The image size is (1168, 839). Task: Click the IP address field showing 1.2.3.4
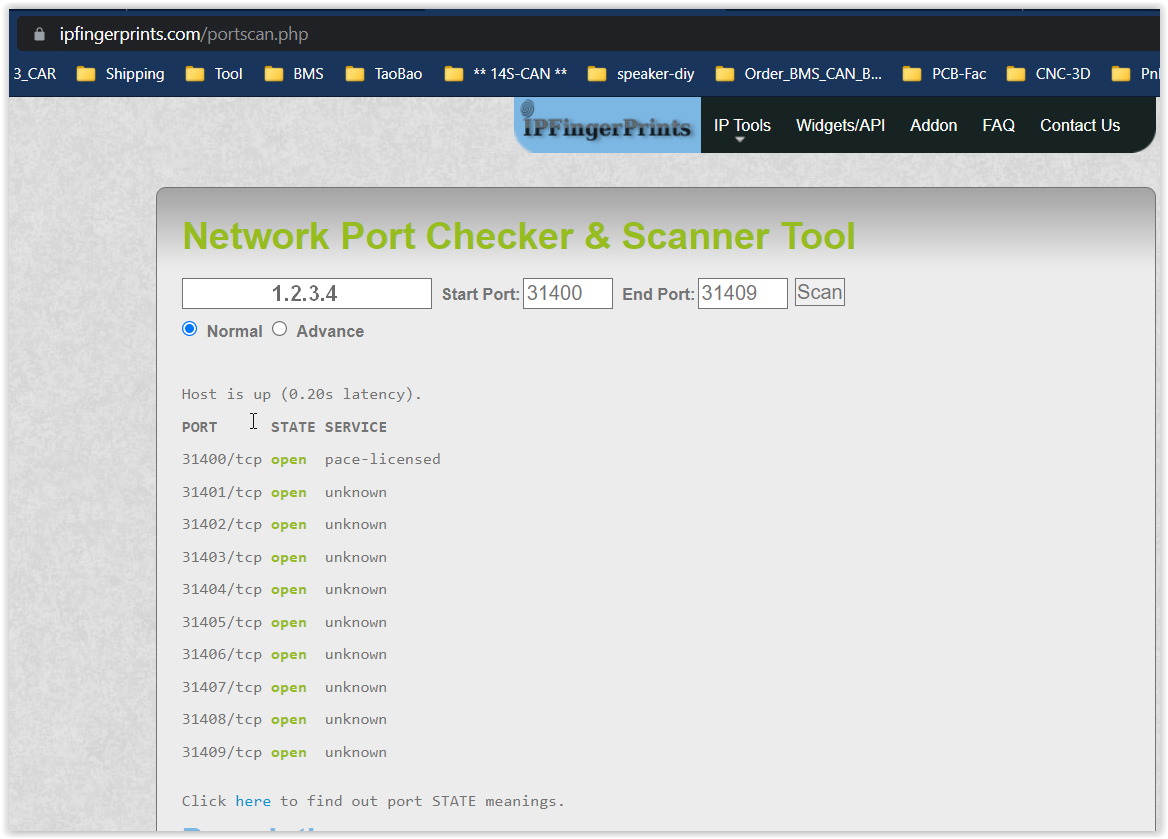(x=306, y=294)
